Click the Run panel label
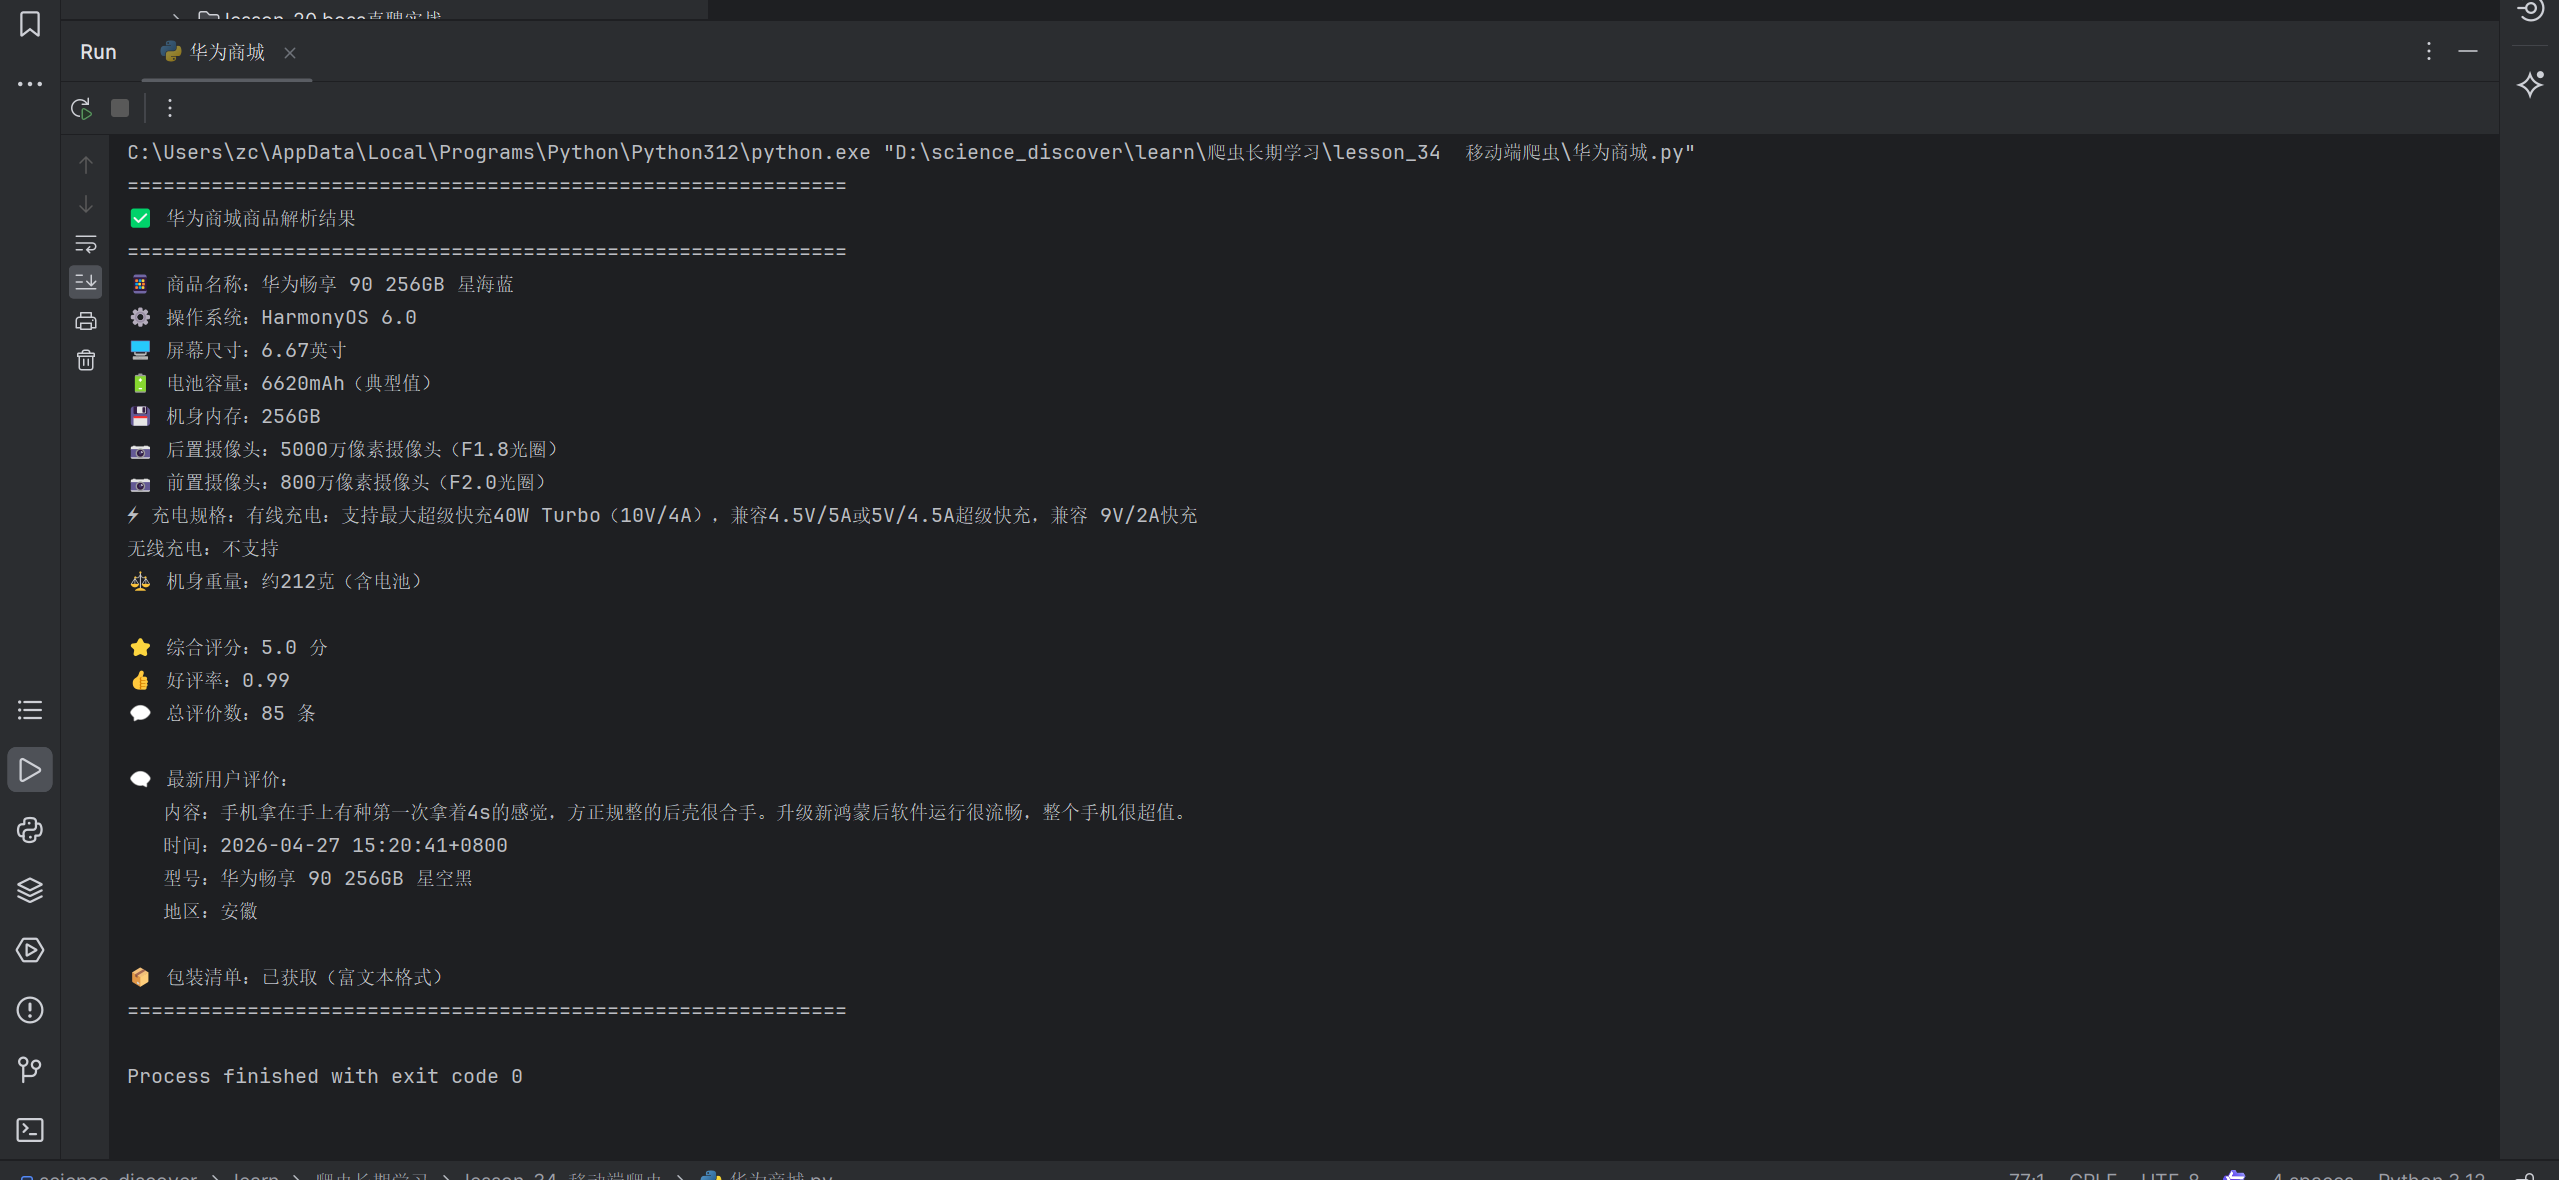2559x1180 pixels. (x=98, y=52)
